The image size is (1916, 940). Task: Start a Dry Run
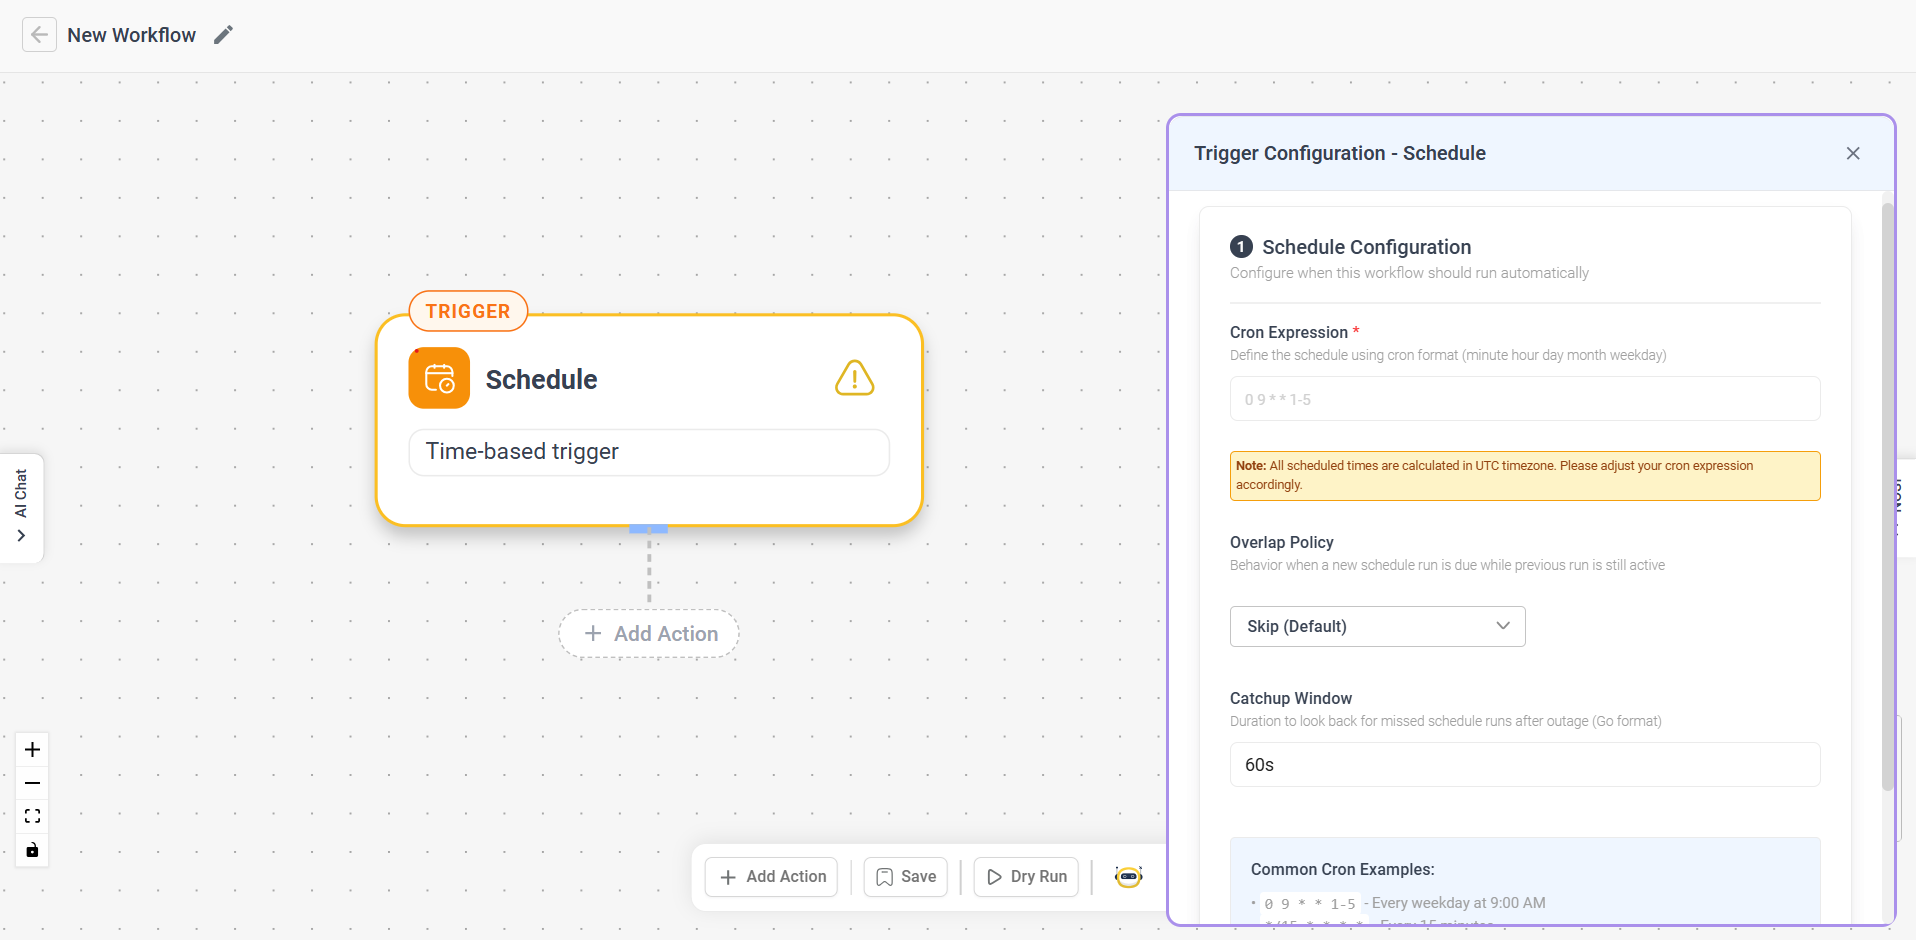click(1025, 876)
